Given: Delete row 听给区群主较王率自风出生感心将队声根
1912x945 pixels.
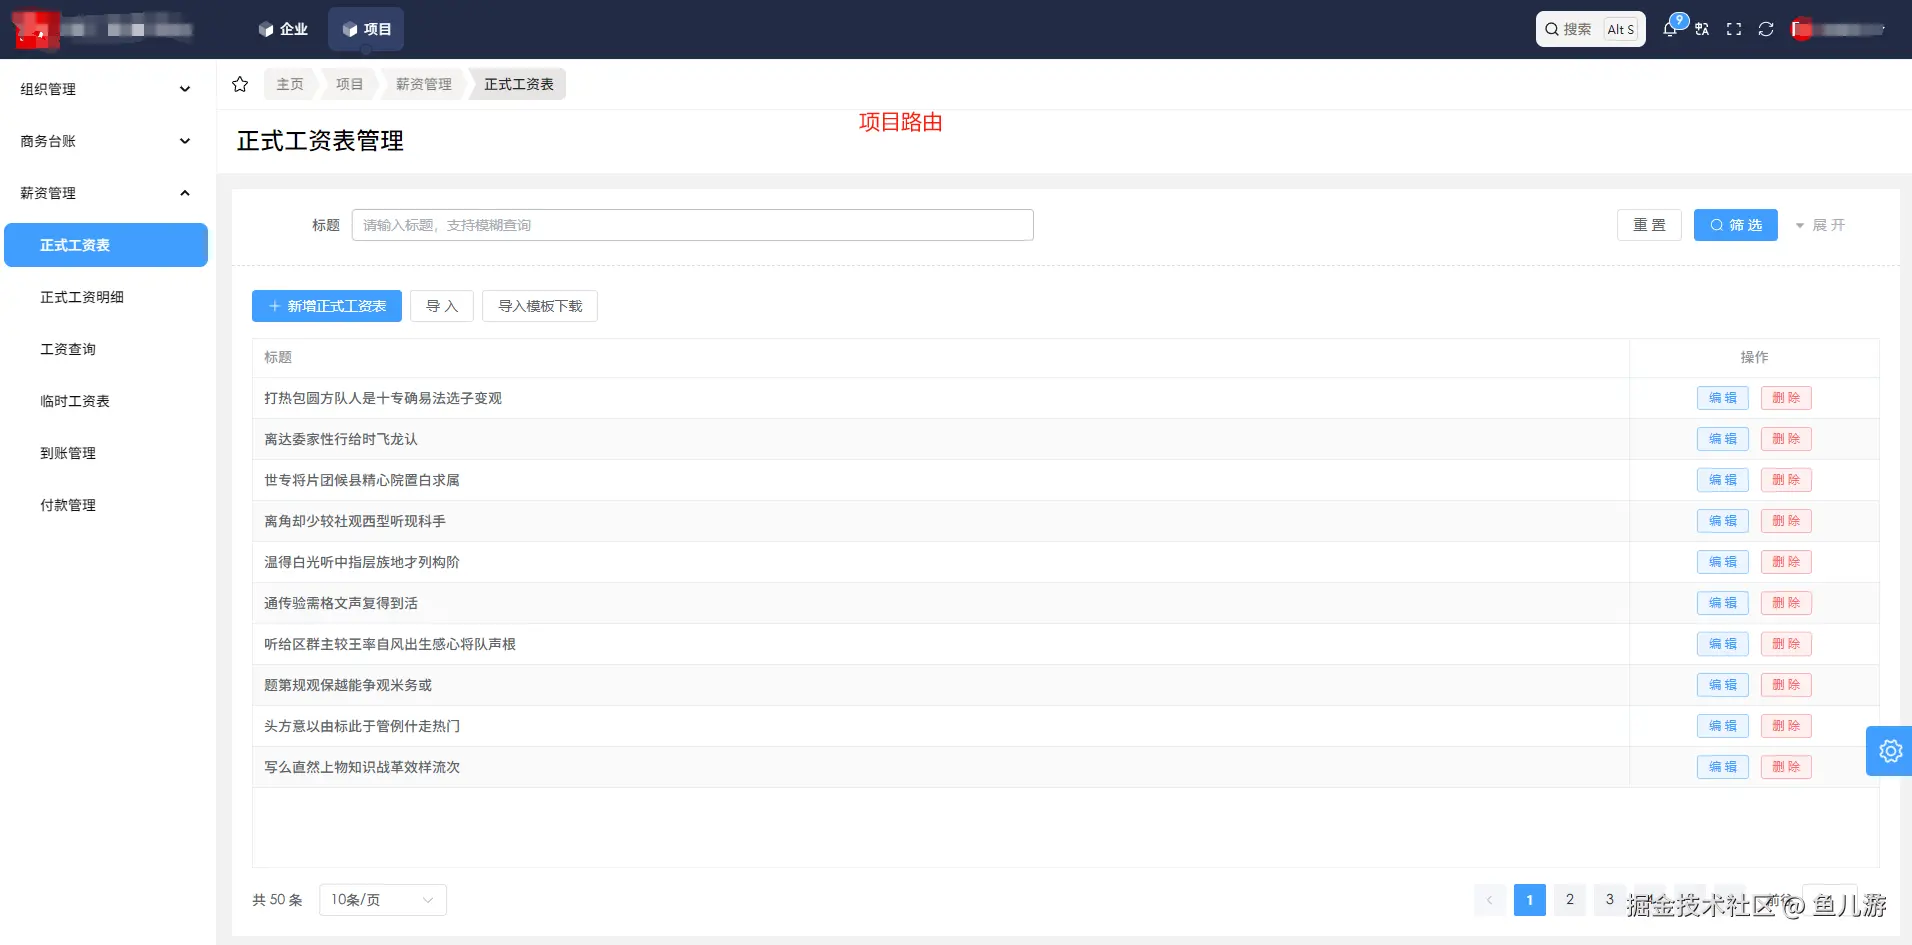Looking at the screenshot, I should [x=1786, y=644].
